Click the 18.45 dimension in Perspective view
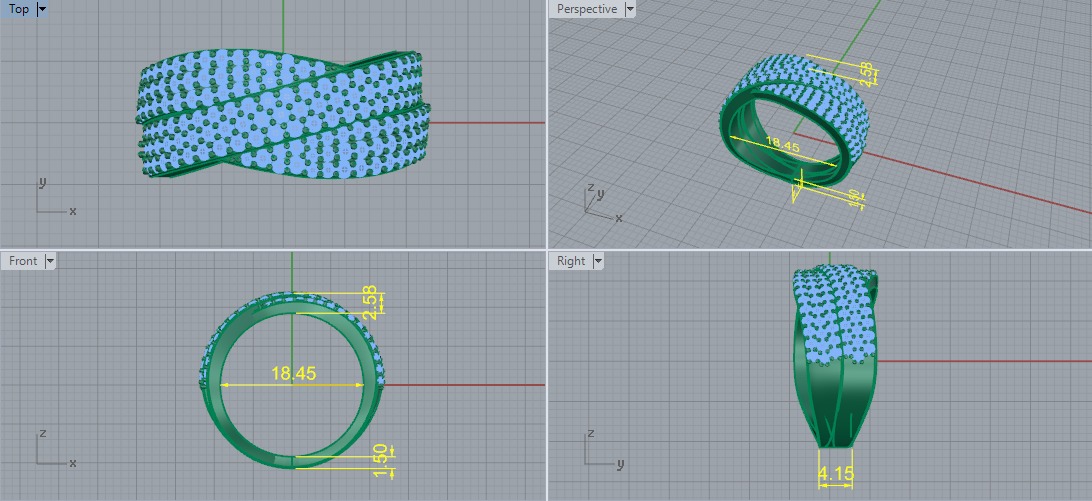The height and width of the screenshot is (501, 1092). [x=782, y=144]
